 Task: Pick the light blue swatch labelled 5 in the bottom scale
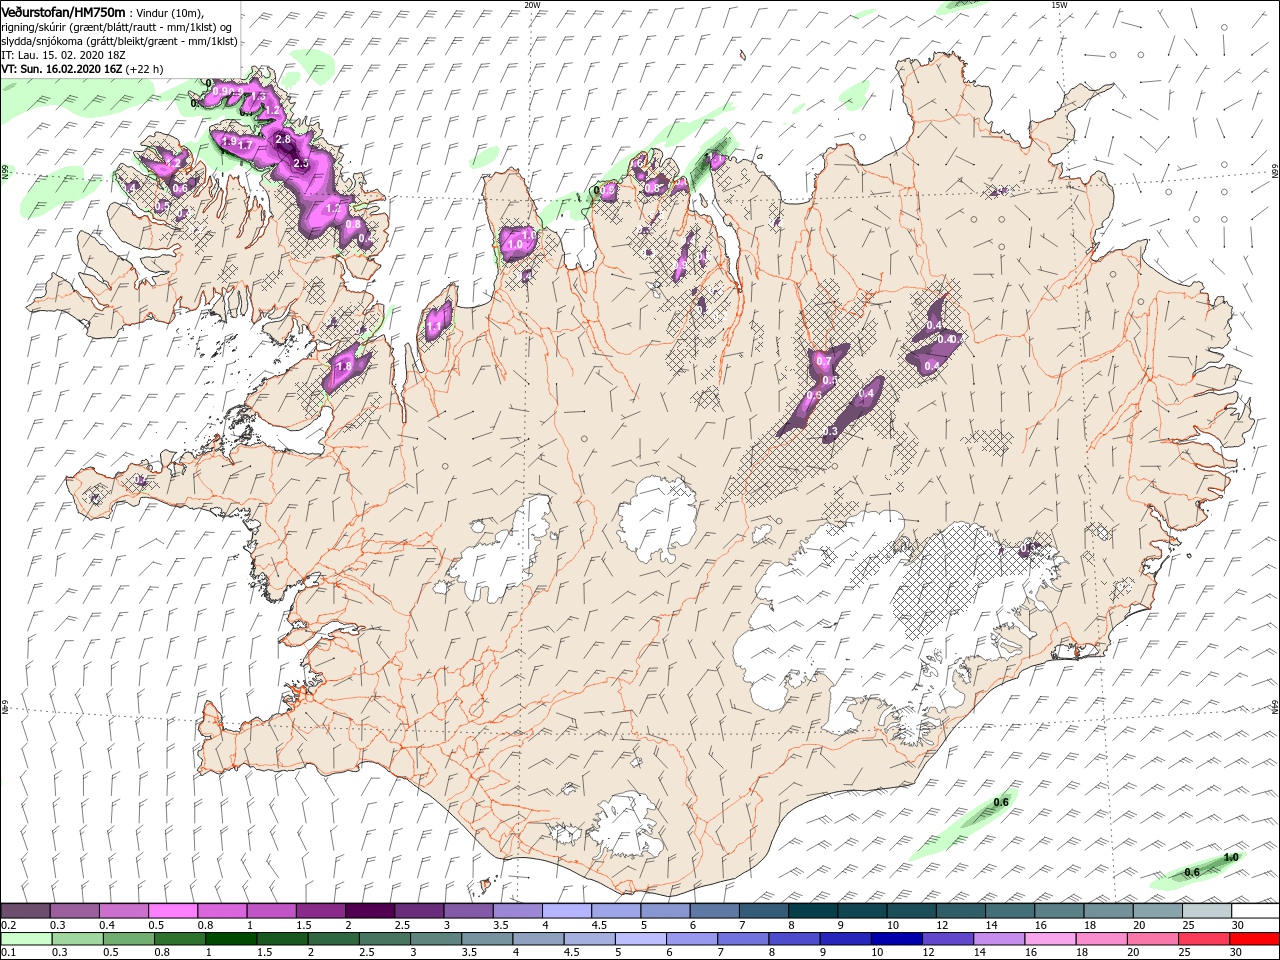[x=640, y=939]
